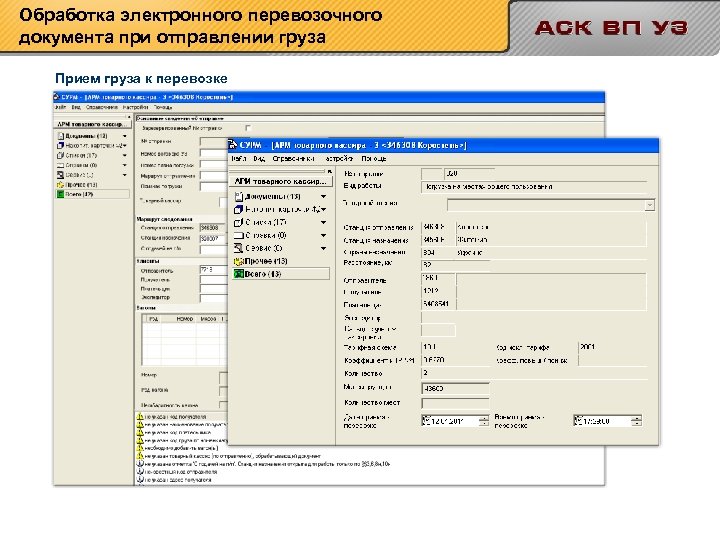Click the Справки (0) icon in back window
Screen dimensions: 720x540
pyautogui.click(x=61, y=165)
